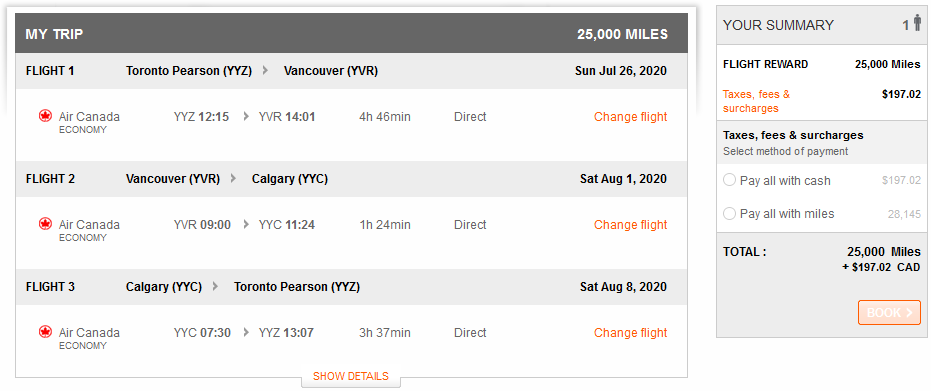Open Taxes, fees & surcharges breakdown link
The height and width of the screenshot is (391, 931).
[x=756, y=101]
